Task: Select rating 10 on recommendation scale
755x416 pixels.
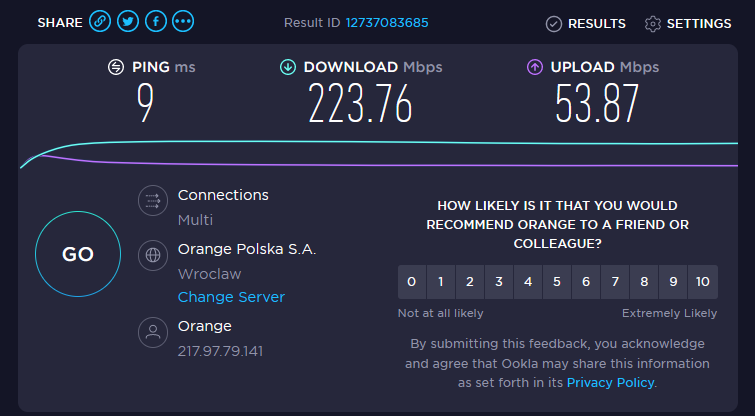Action: (x=703, y=282)
